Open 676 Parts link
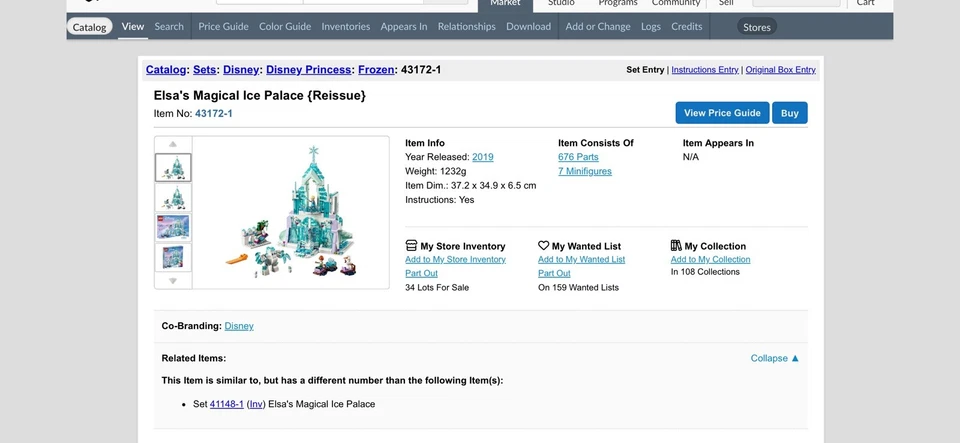This screenshot has height=443, width=960. click(x=578, y=157)
